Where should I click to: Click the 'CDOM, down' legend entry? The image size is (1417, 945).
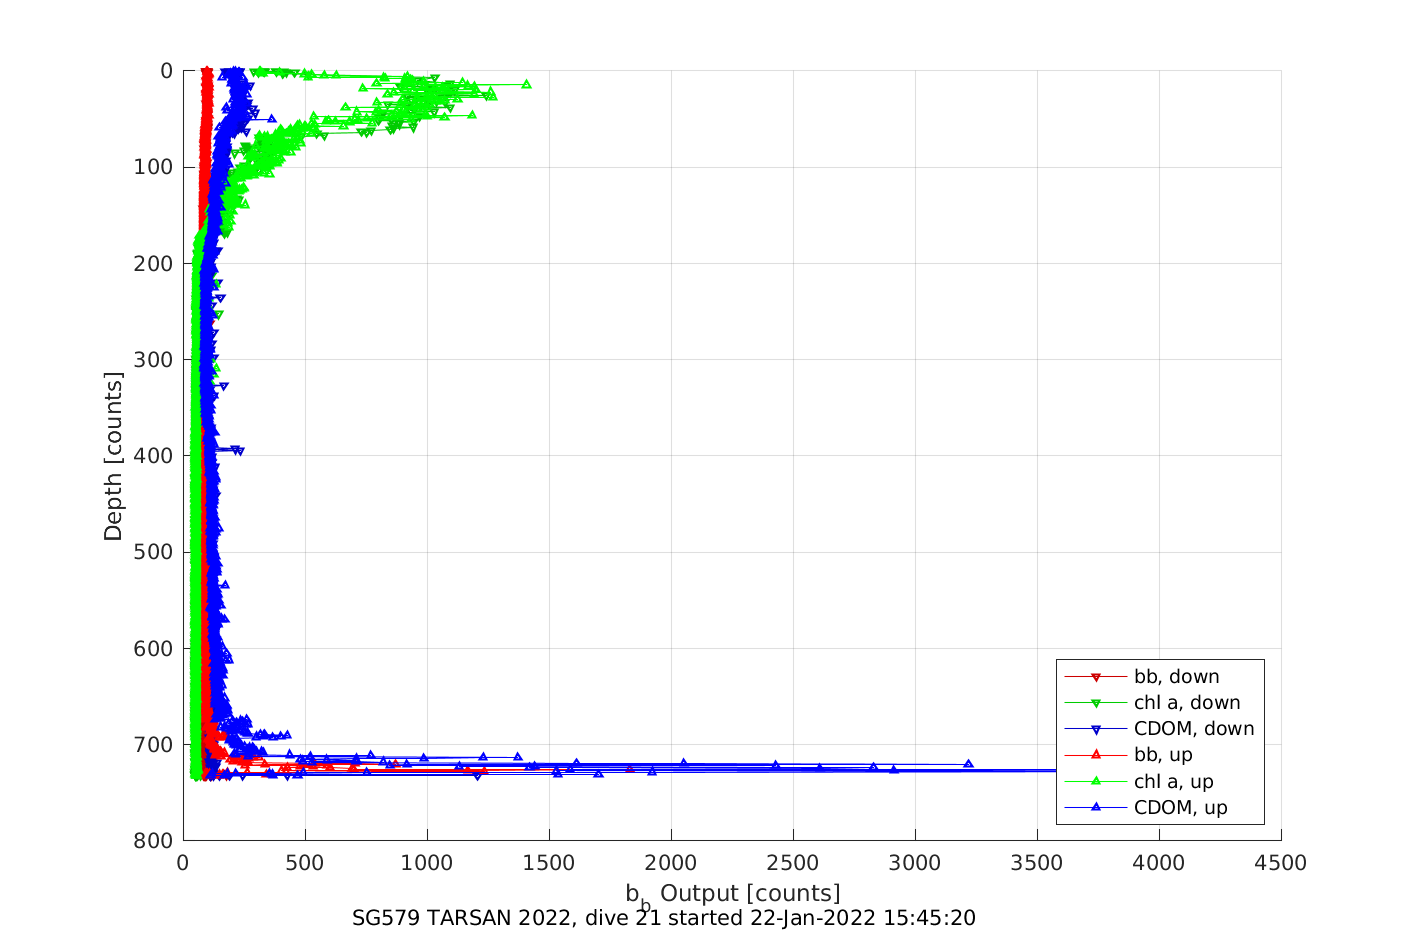tap(1160, 729)
